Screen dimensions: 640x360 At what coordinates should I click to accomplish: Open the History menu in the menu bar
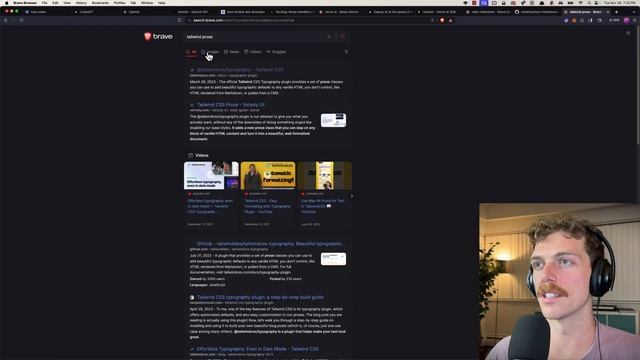click(x=81, y=3)
